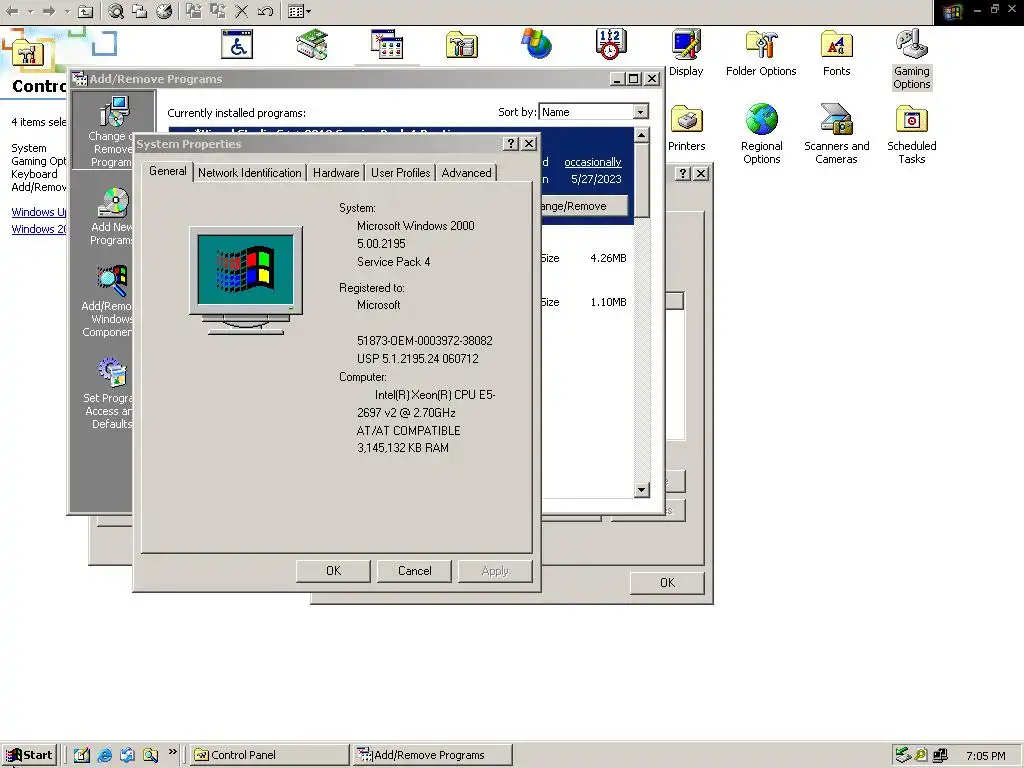Switch to the User Profiles tab
1024x768 pixels.
(400, 173)
